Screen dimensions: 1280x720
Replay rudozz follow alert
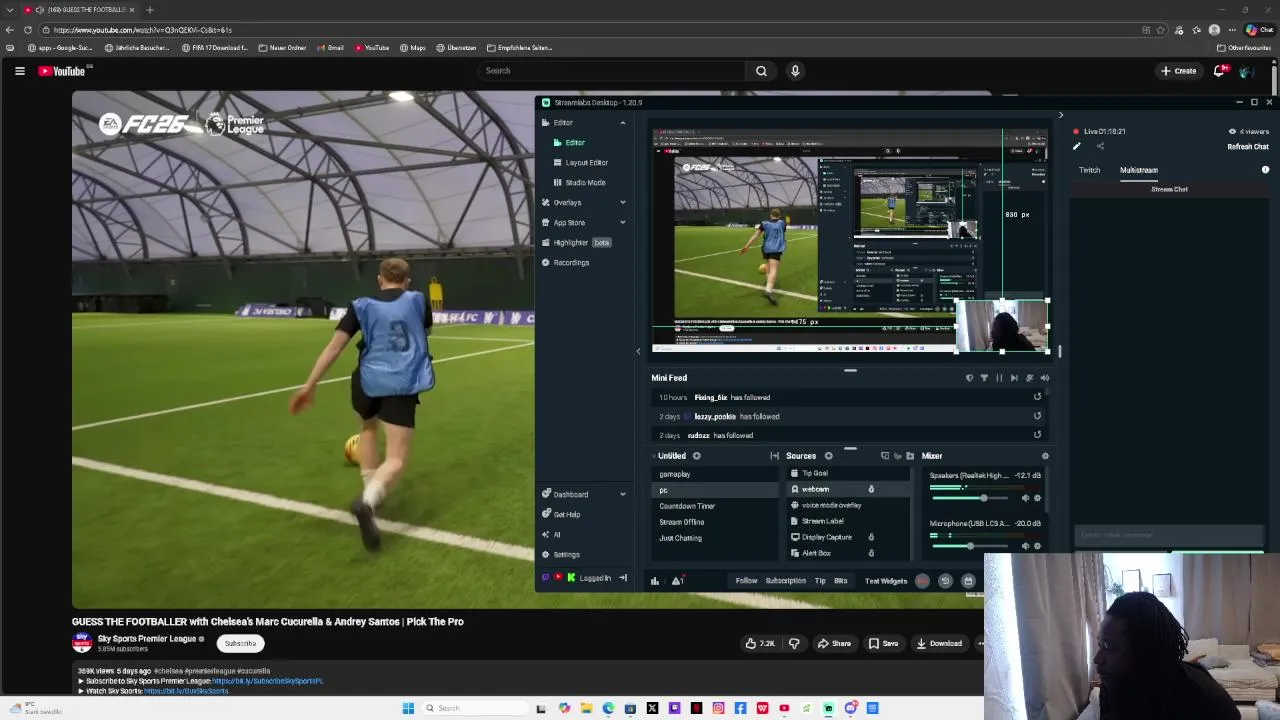tap(1037, 435)
